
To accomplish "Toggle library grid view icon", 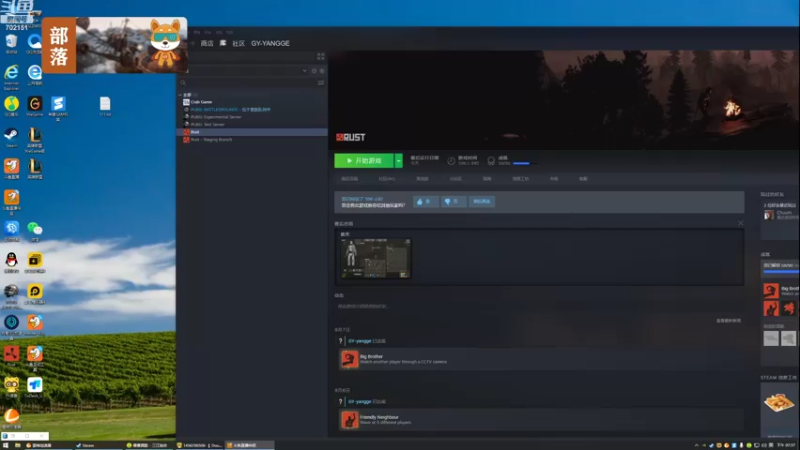I will tap(320, 57).
